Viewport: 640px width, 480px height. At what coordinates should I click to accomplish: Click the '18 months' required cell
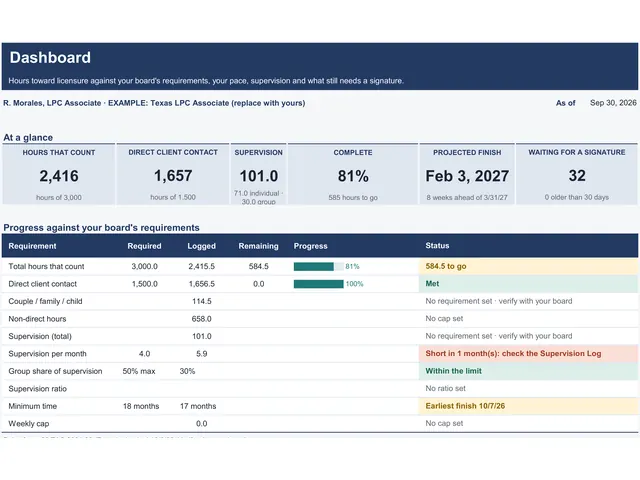(141, 406)
